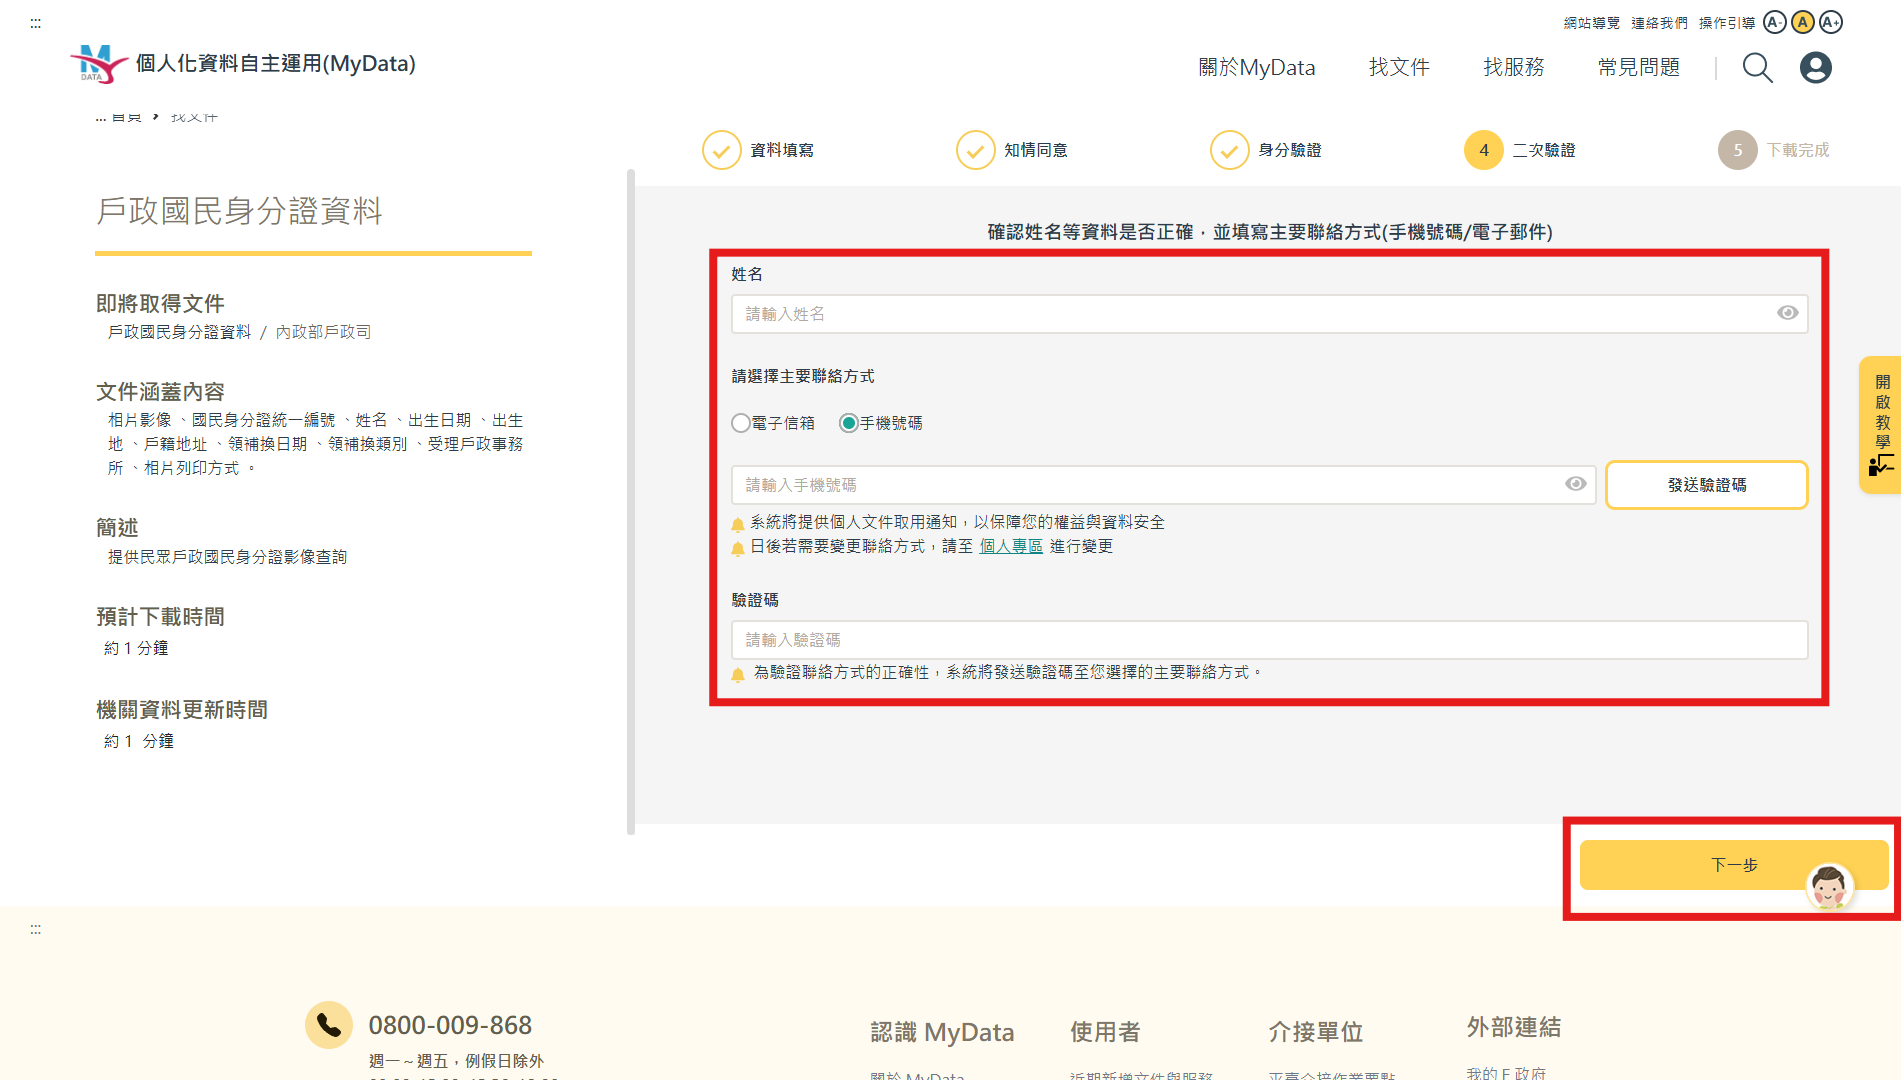Click the MyData logo icon

tap(99, 64)
